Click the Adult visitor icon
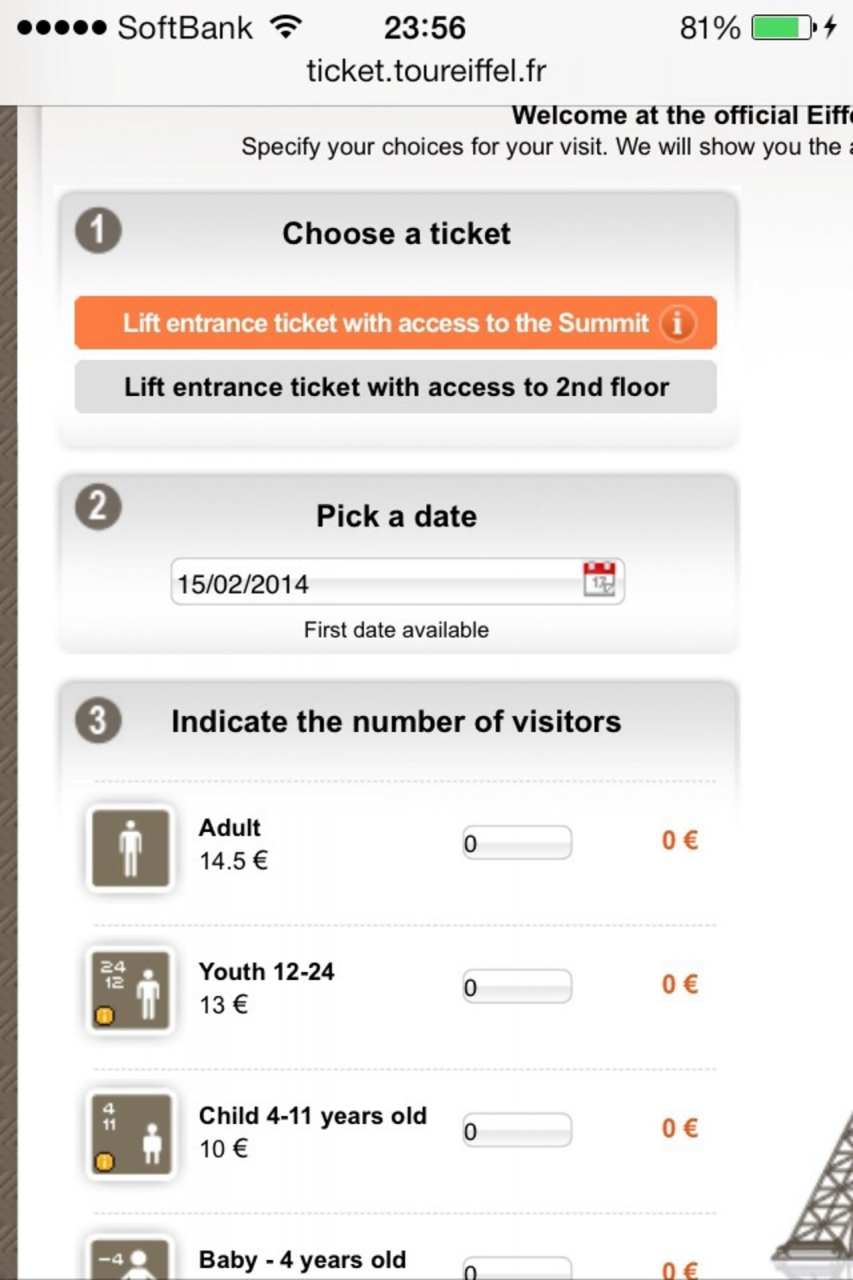Screen dimensions: 853x1280 pos(130,848)
